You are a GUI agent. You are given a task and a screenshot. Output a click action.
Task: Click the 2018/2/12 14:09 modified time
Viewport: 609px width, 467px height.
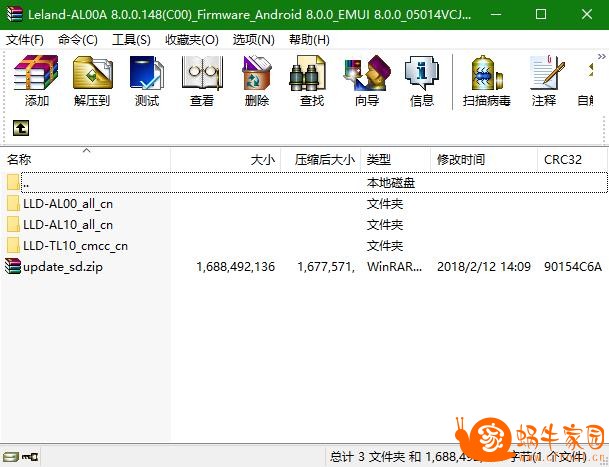[x=484, y=267]
